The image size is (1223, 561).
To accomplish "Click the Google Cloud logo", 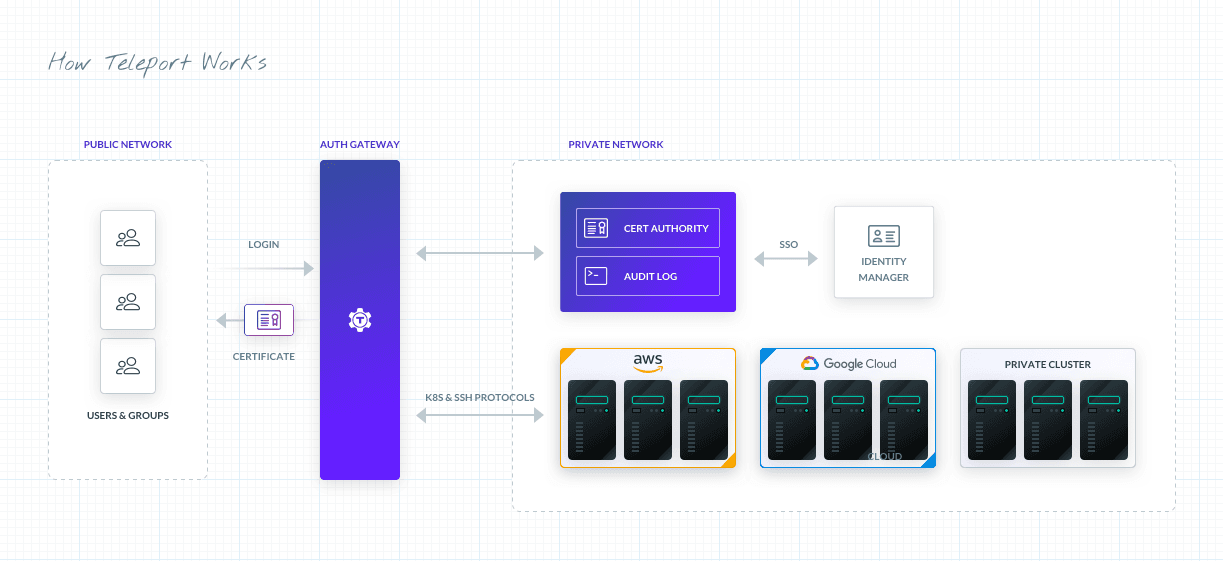I will [x=848, y=364].
